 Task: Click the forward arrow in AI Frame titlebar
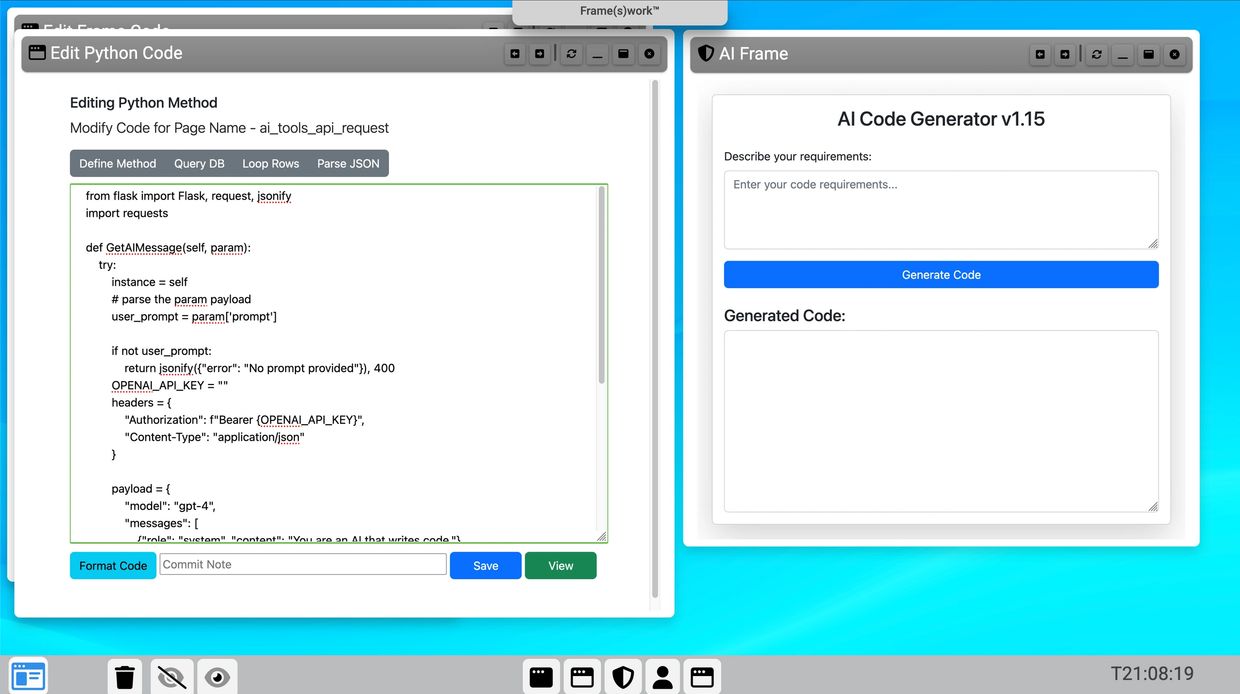pyautogui.click(x=1065, y=54)
